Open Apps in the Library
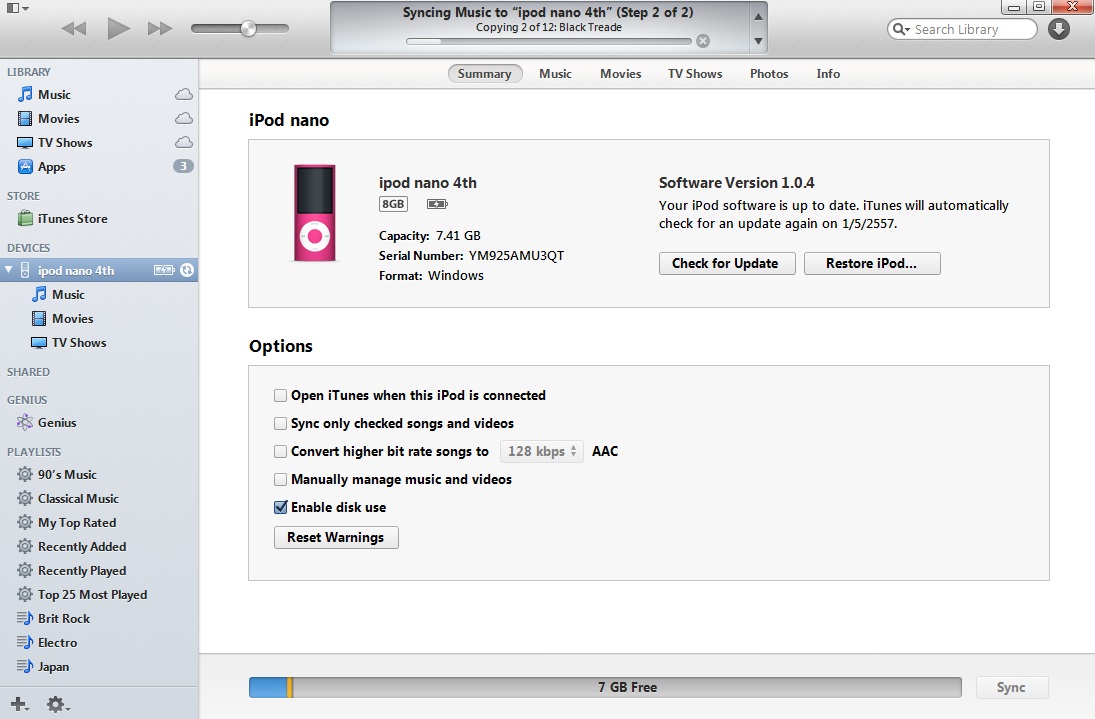Image resolution: width=1095 pixels, height=719 pixels. pyautogui.click(x=51, y=166)
